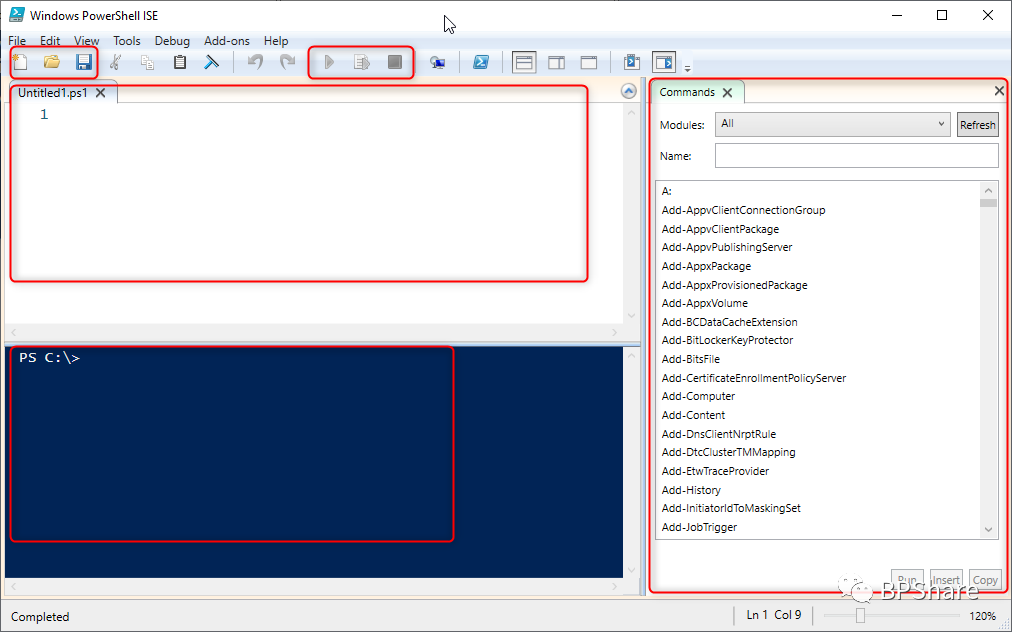This screenshot has width=1012, height=632.
Task: Select Add-DnsClientNrptRule command
Action: click(x=719, y=434)
